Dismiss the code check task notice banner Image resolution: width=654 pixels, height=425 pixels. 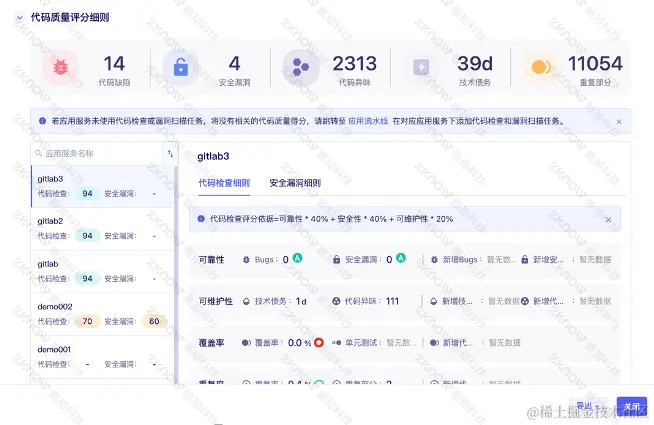(619, 121)
